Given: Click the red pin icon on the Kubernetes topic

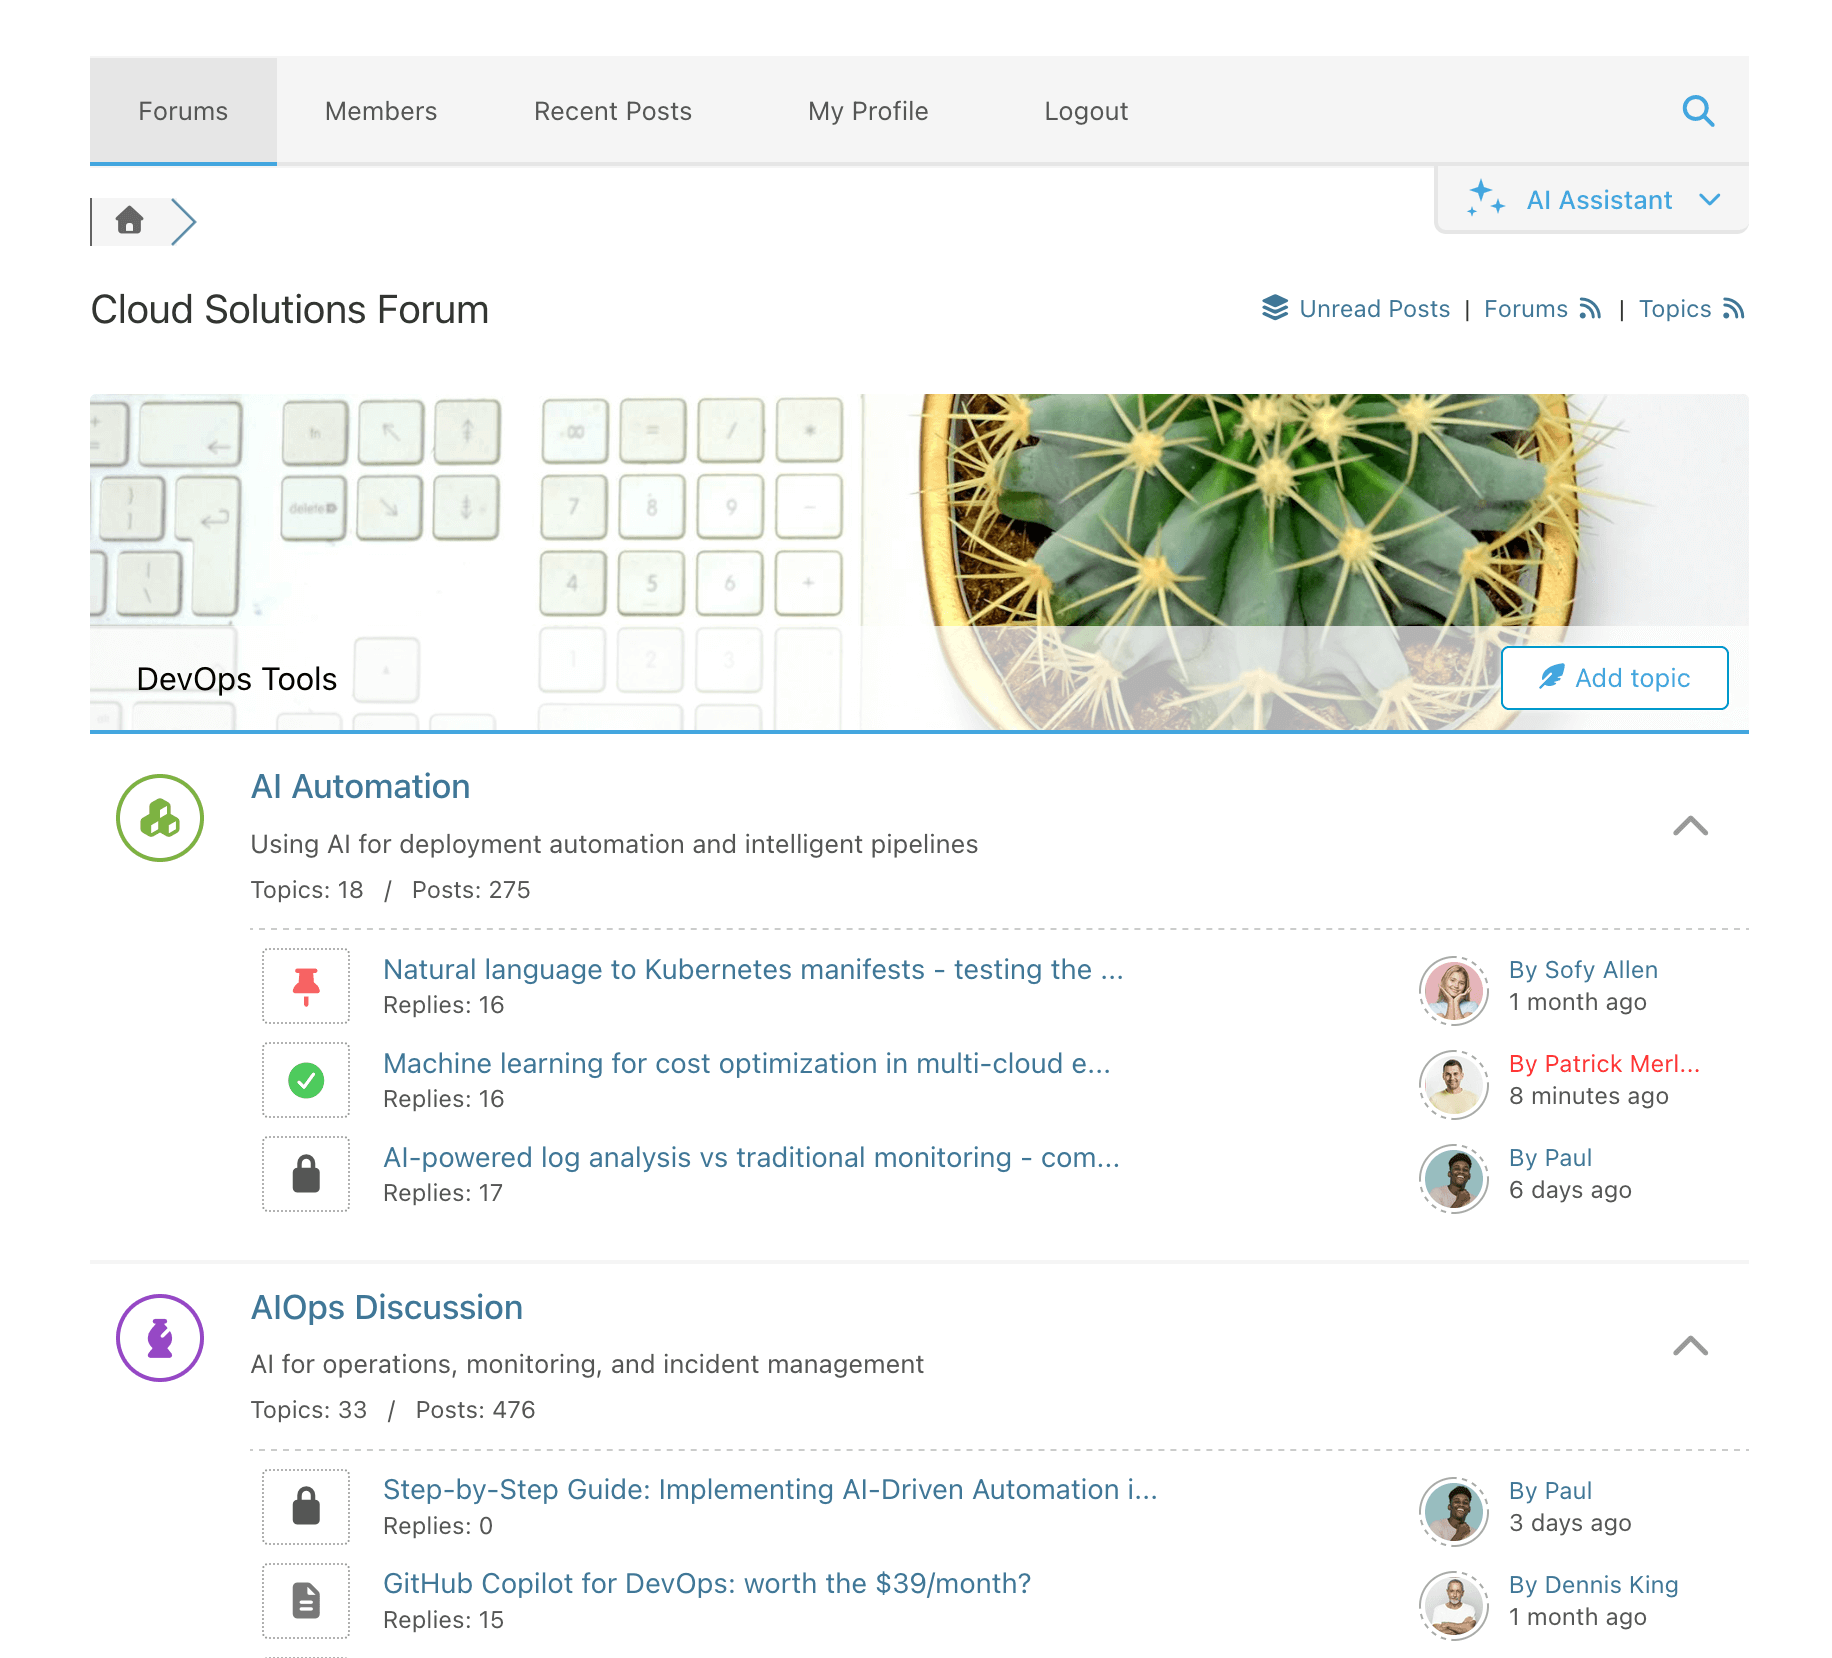Looking at the screenshot, I should [305, 986].
